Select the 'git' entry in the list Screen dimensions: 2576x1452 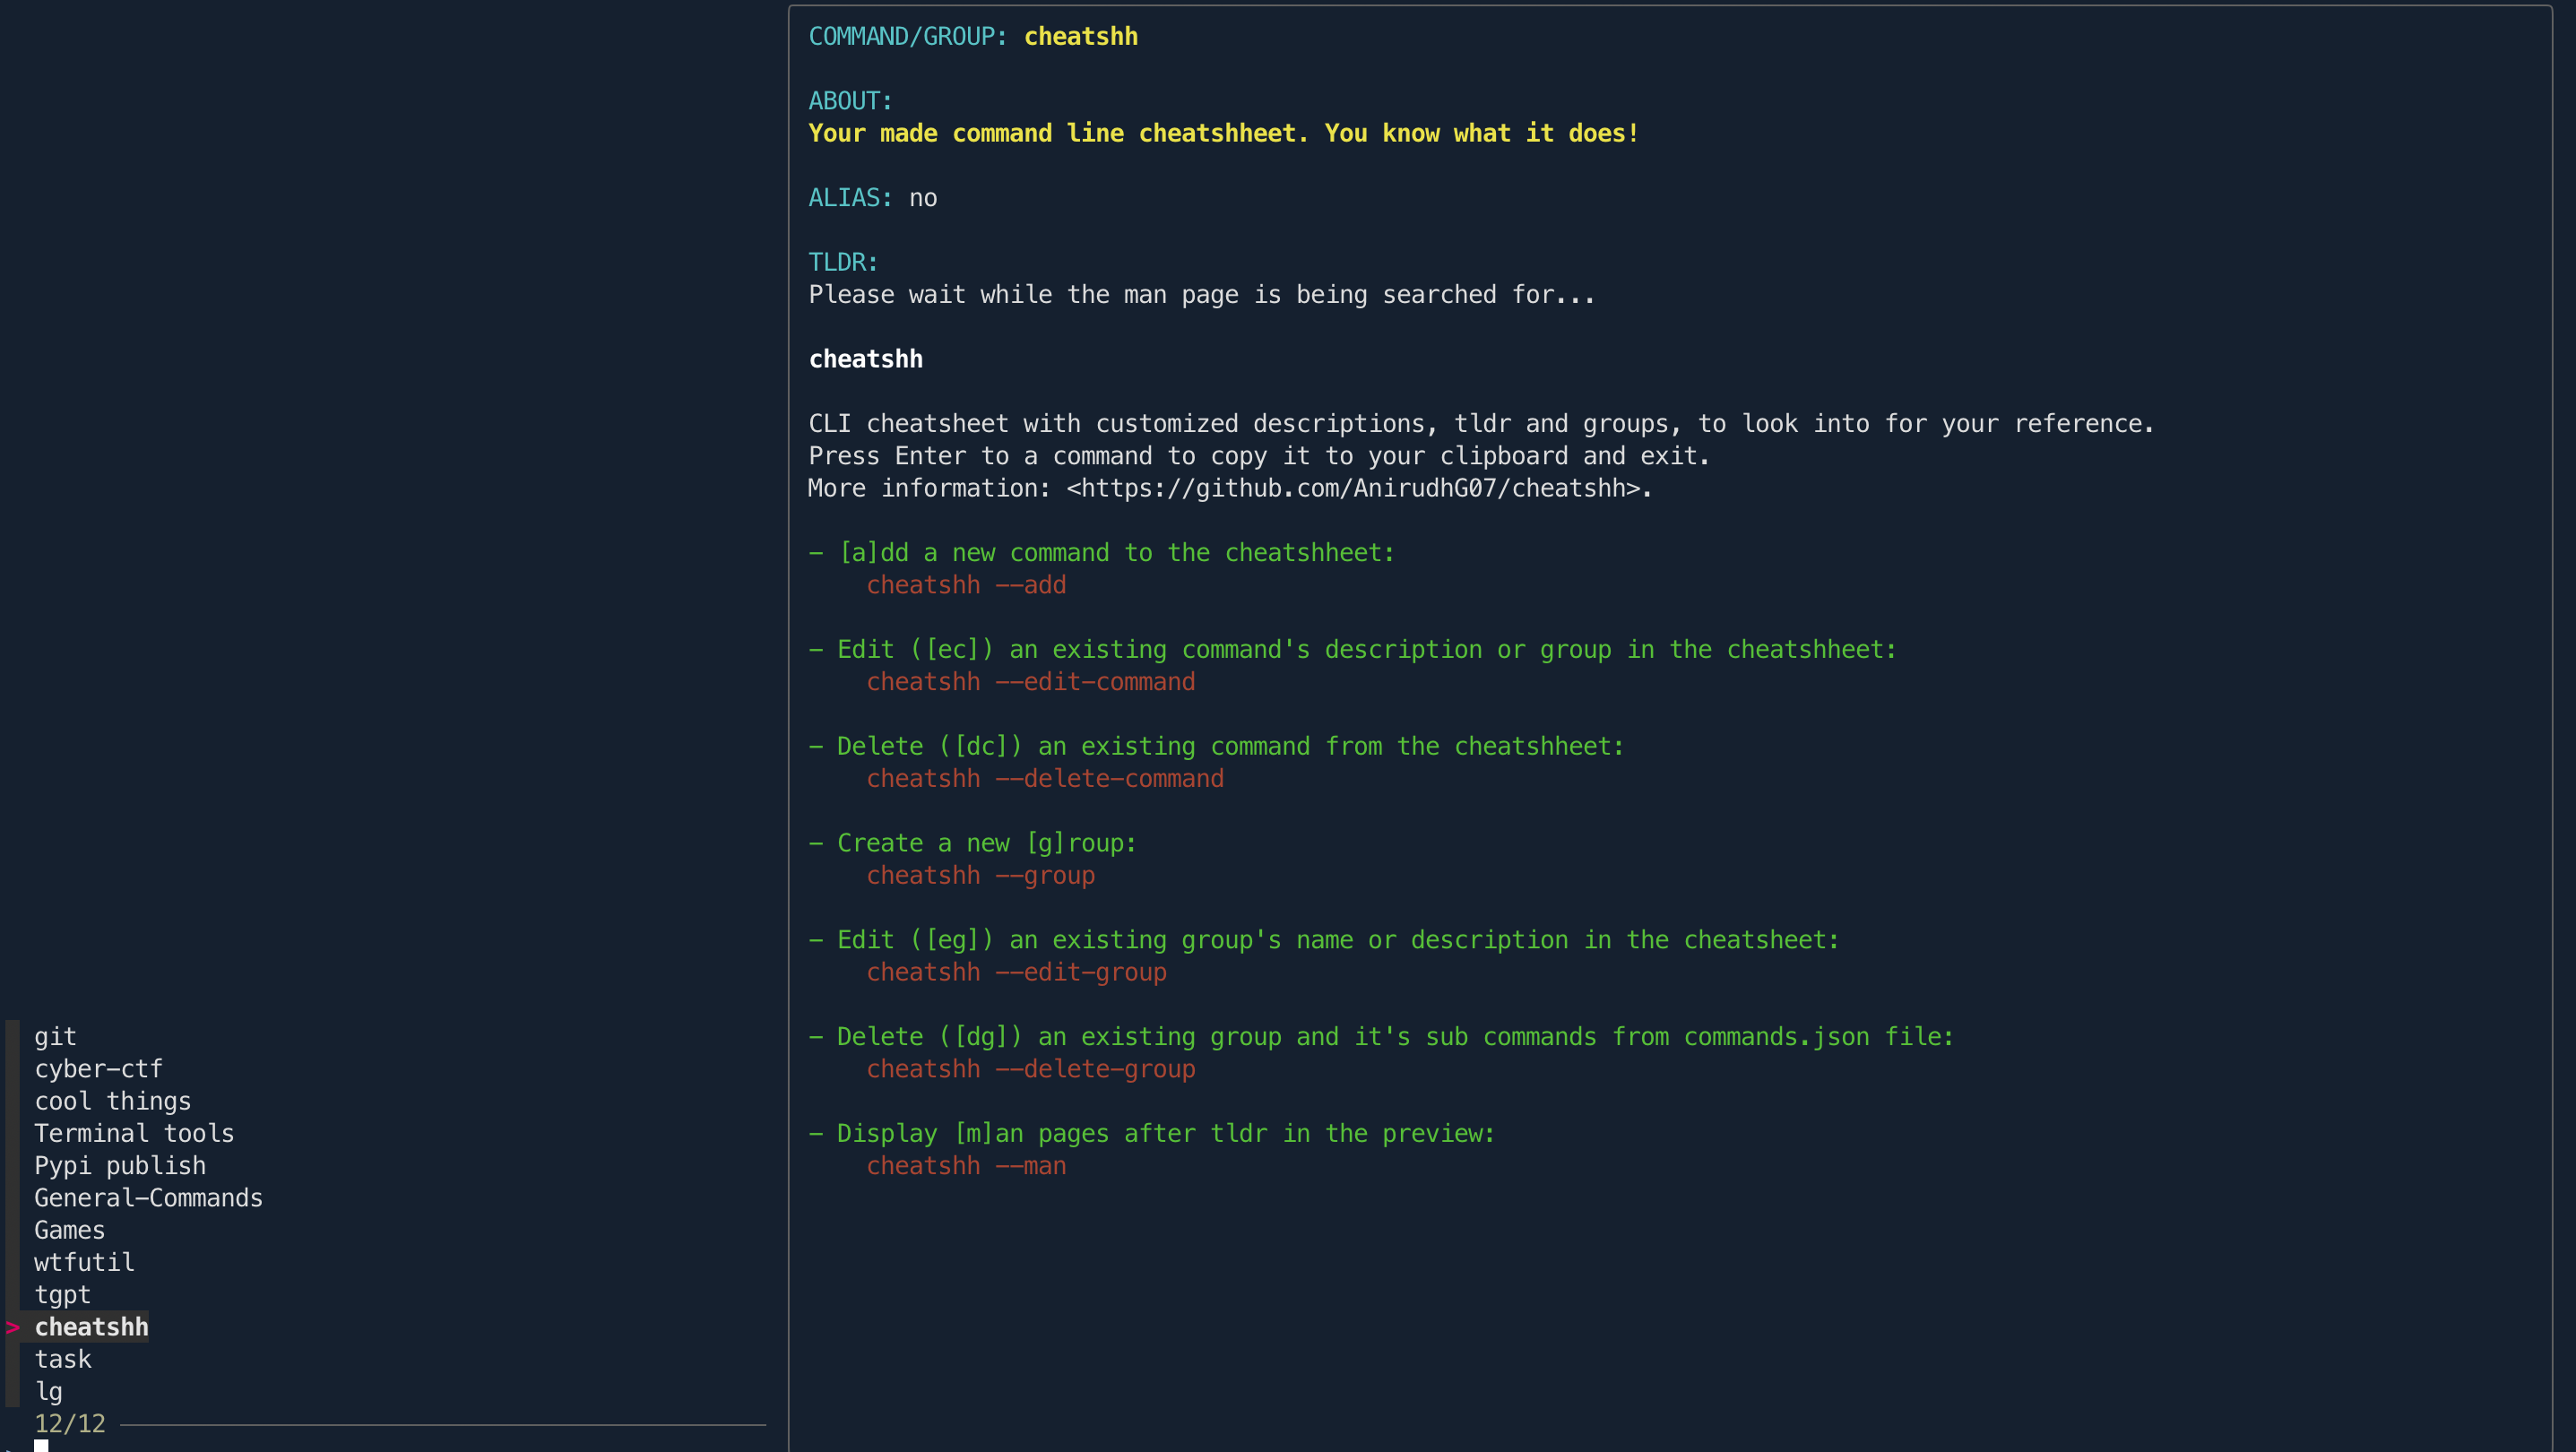click(55, 1037)
